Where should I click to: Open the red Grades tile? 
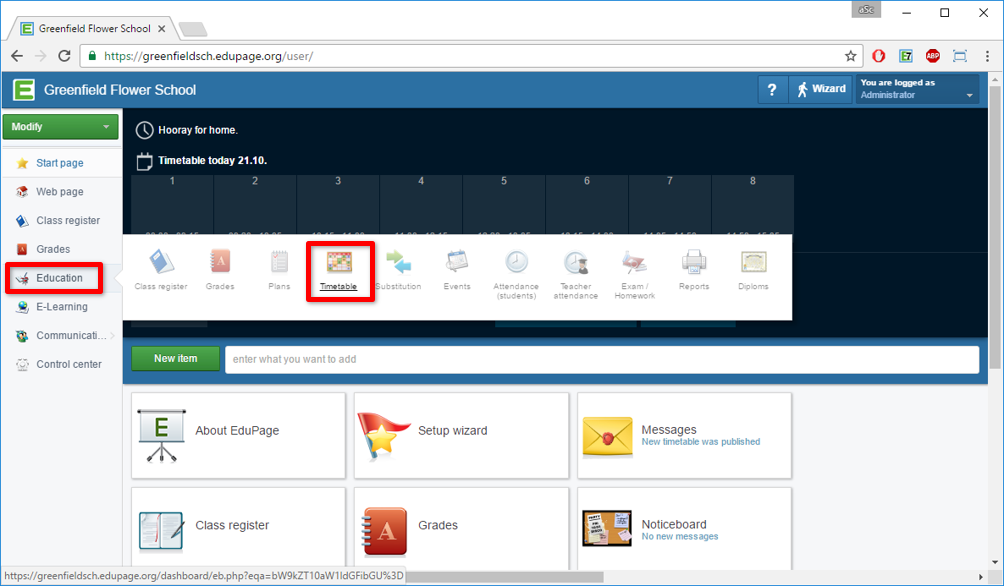tap(461, 528)
